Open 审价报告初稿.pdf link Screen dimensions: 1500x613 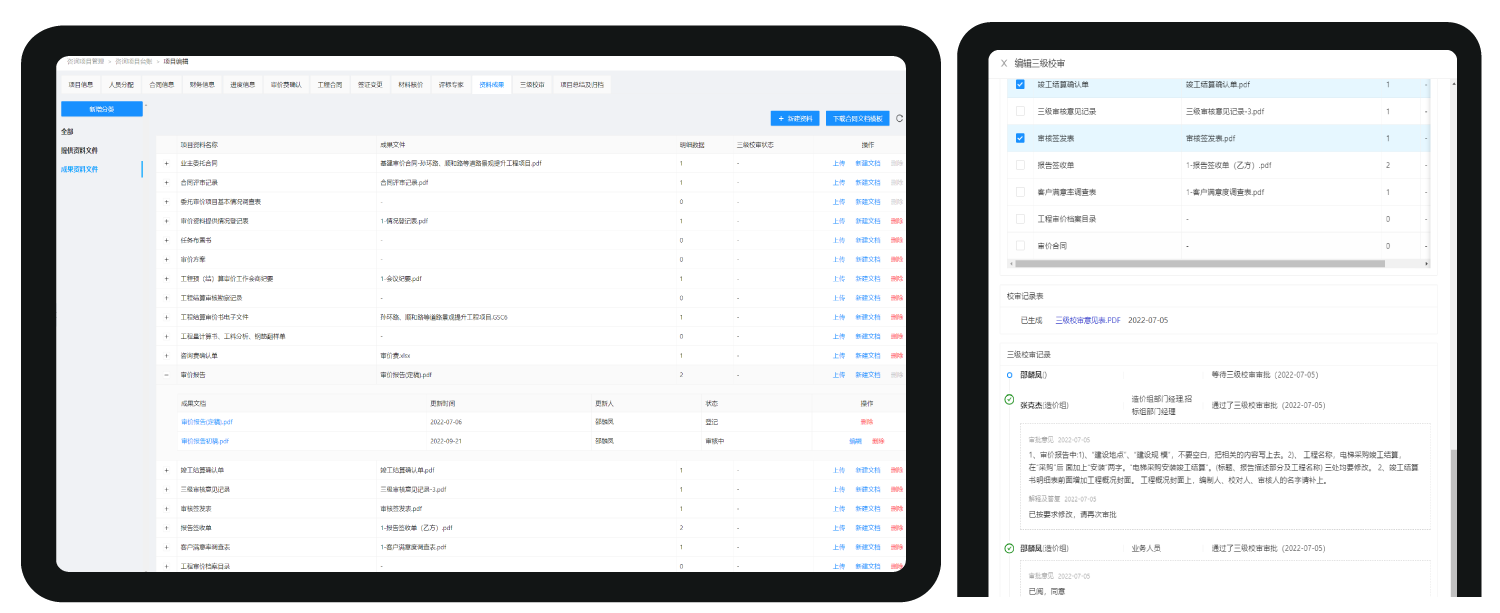205,441
